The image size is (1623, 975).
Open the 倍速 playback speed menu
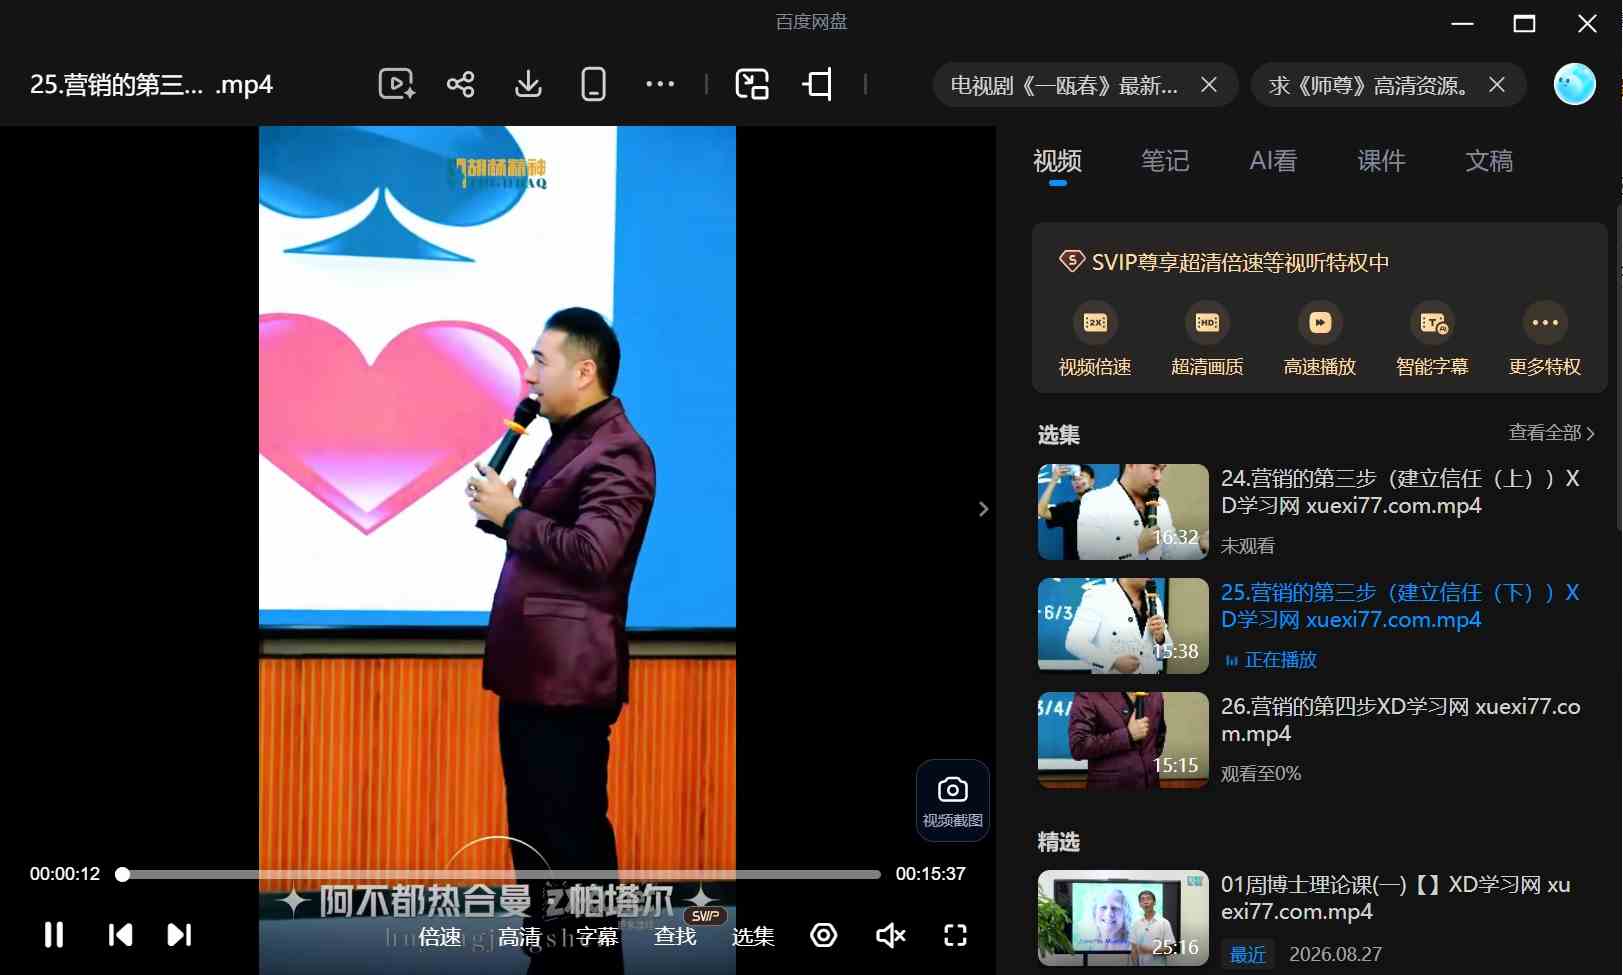tap(440, 936)
